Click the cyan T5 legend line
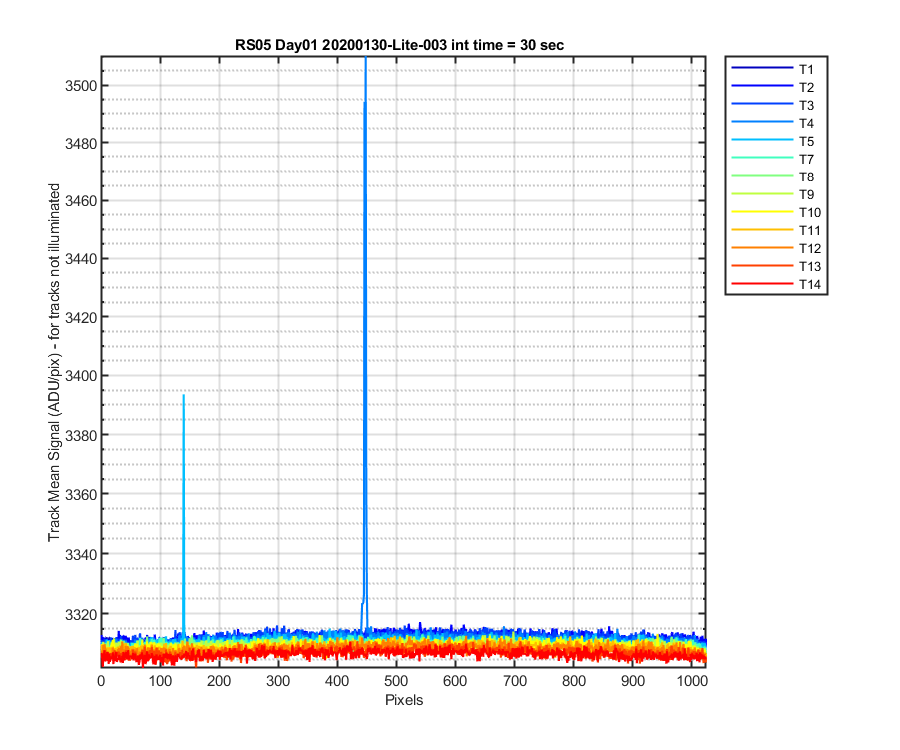900x750 pixels. click(762, 139)
